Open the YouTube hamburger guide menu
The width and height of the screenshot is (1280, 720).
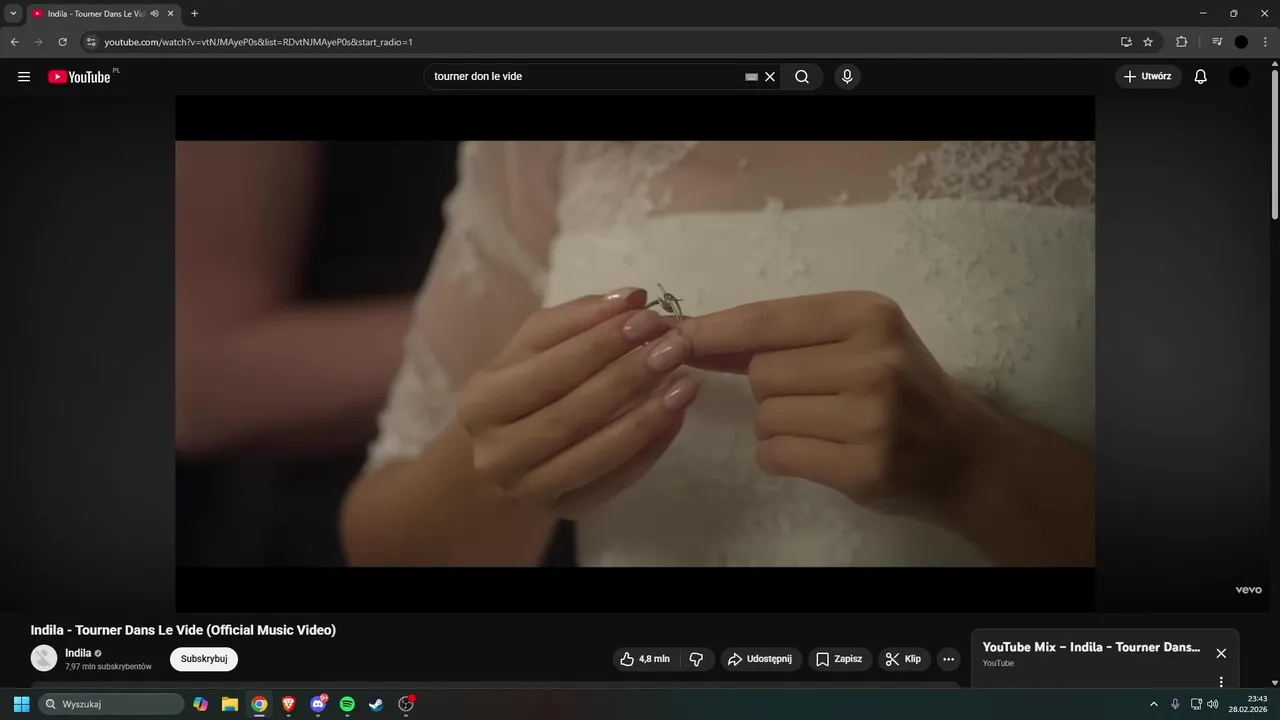click(24, 77)
